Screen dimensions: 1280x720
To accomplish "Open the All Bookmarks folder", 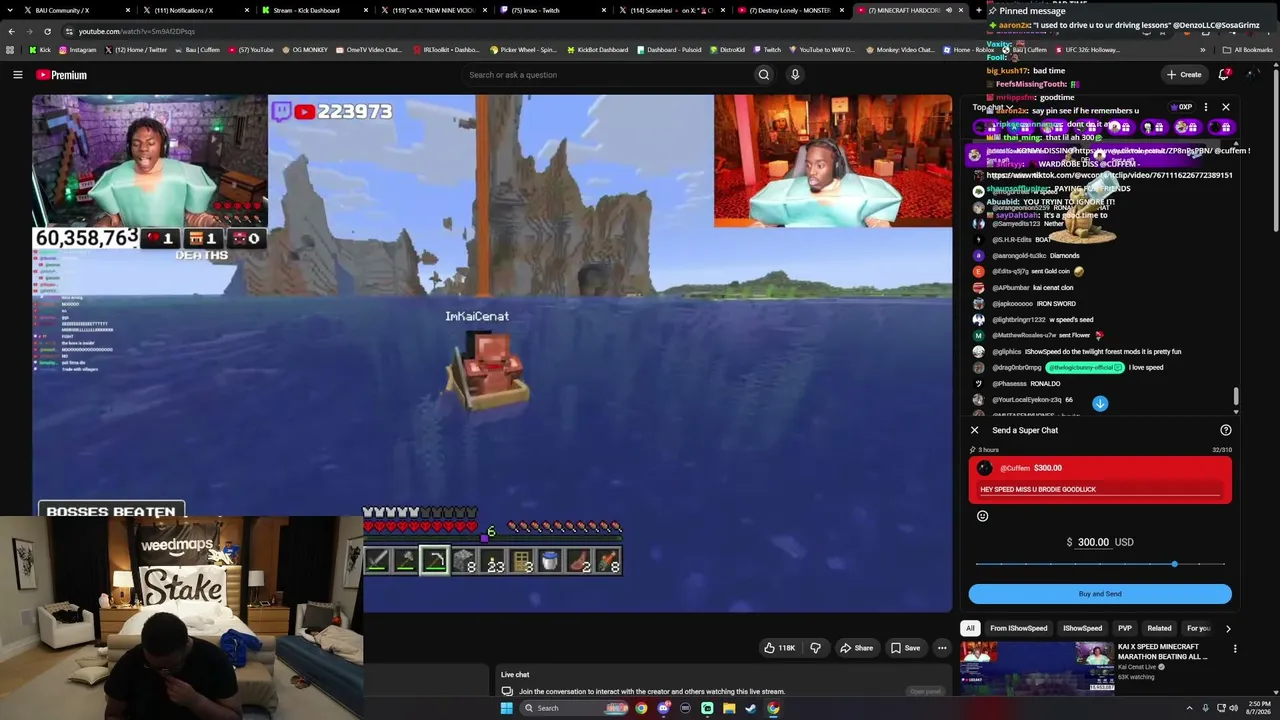I will 1248,50.
